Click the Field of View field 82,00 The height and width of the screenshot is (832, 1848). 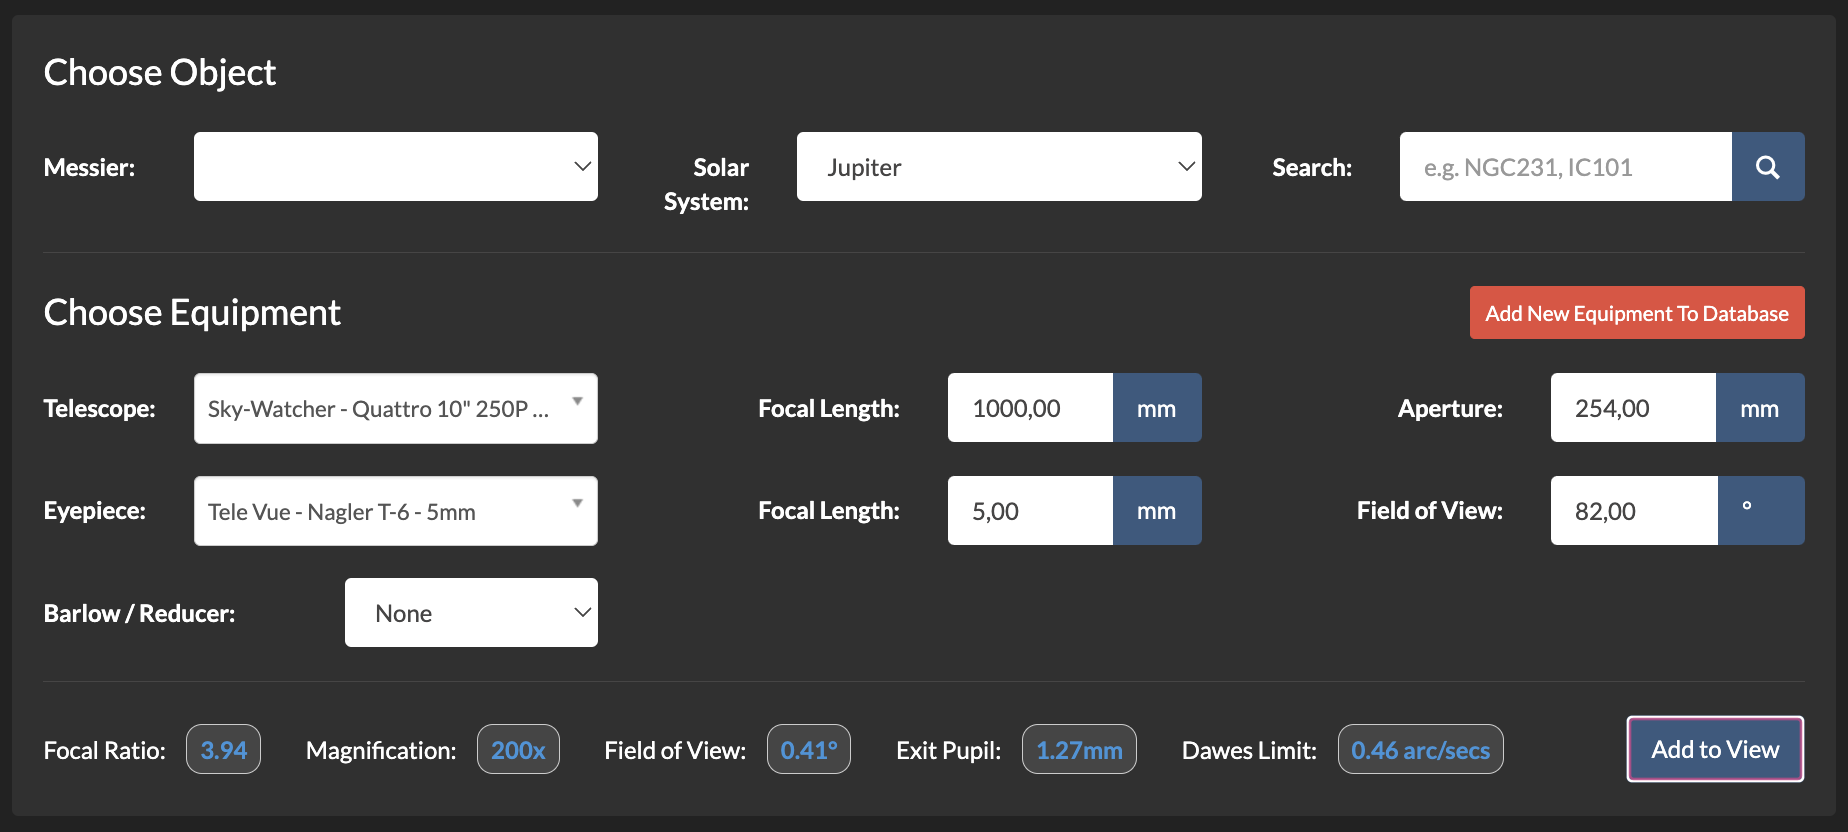point(1634,511)
